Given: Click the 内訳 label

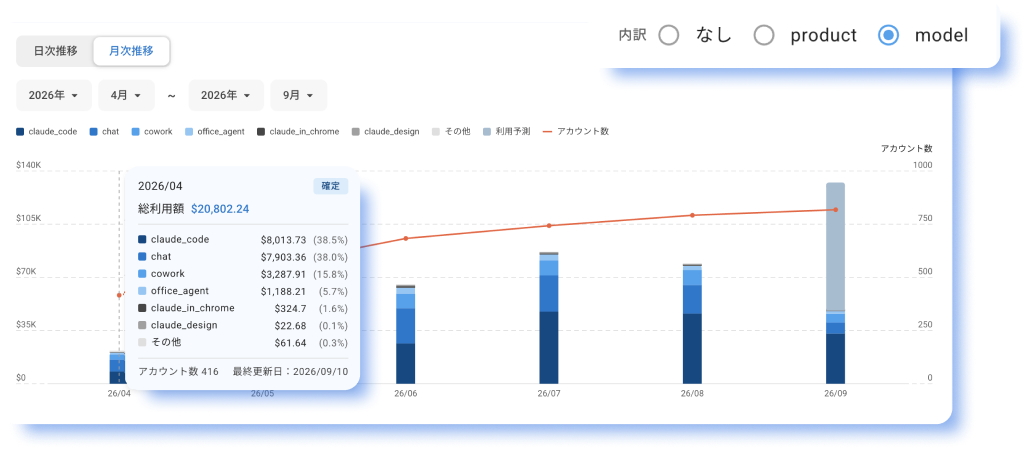Looking at the screenshot, I should [x=632, y=35].
